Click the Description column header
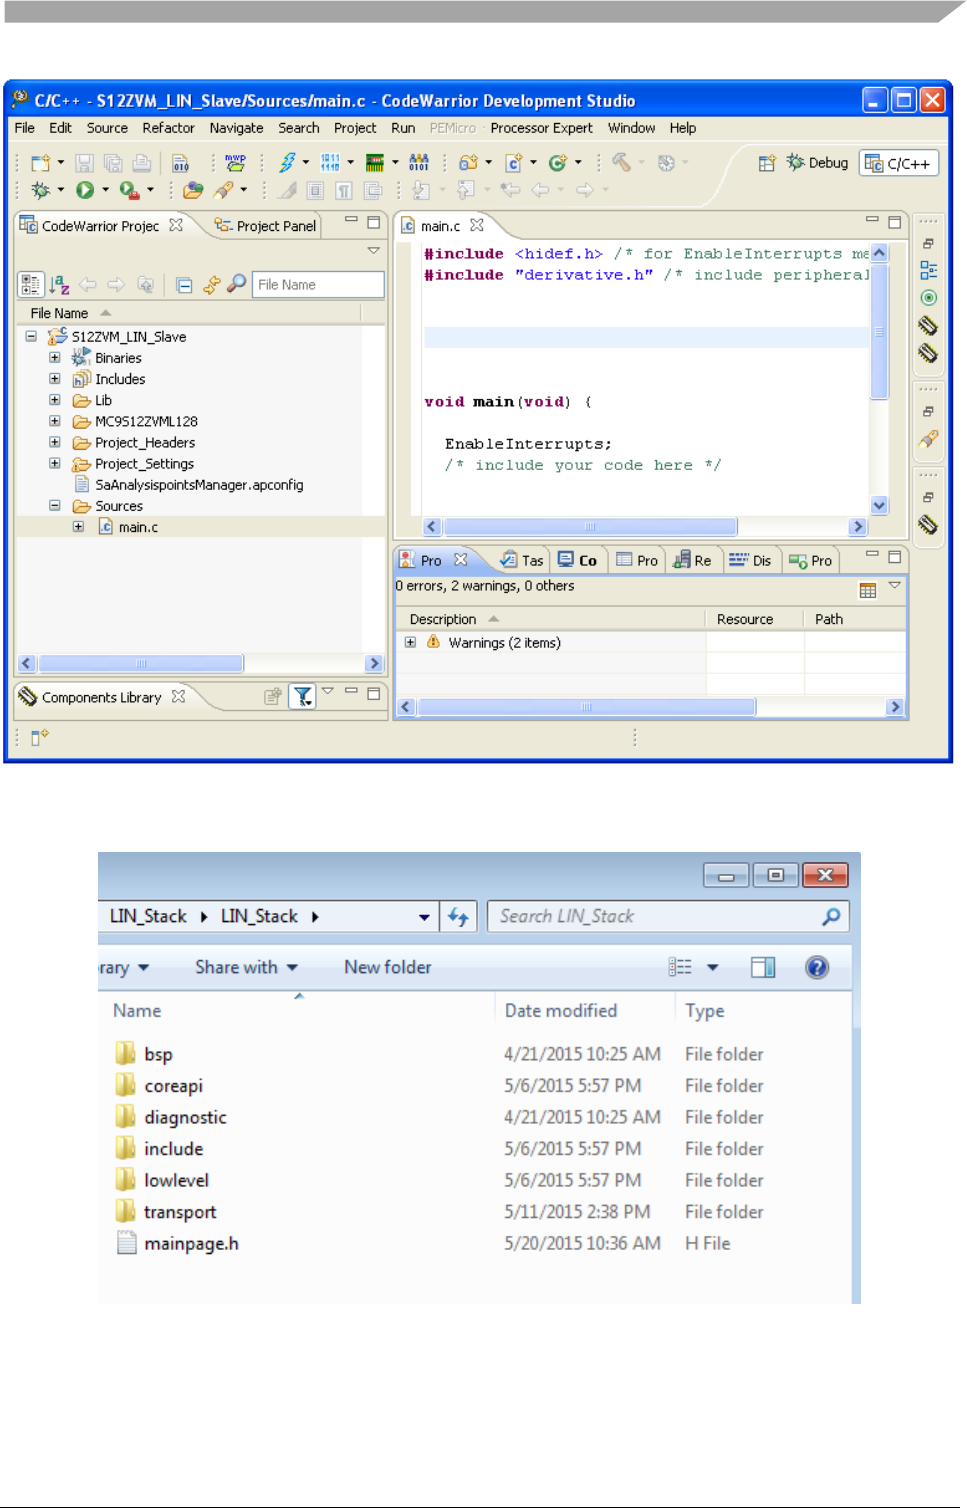 click(x=443, y=619)
